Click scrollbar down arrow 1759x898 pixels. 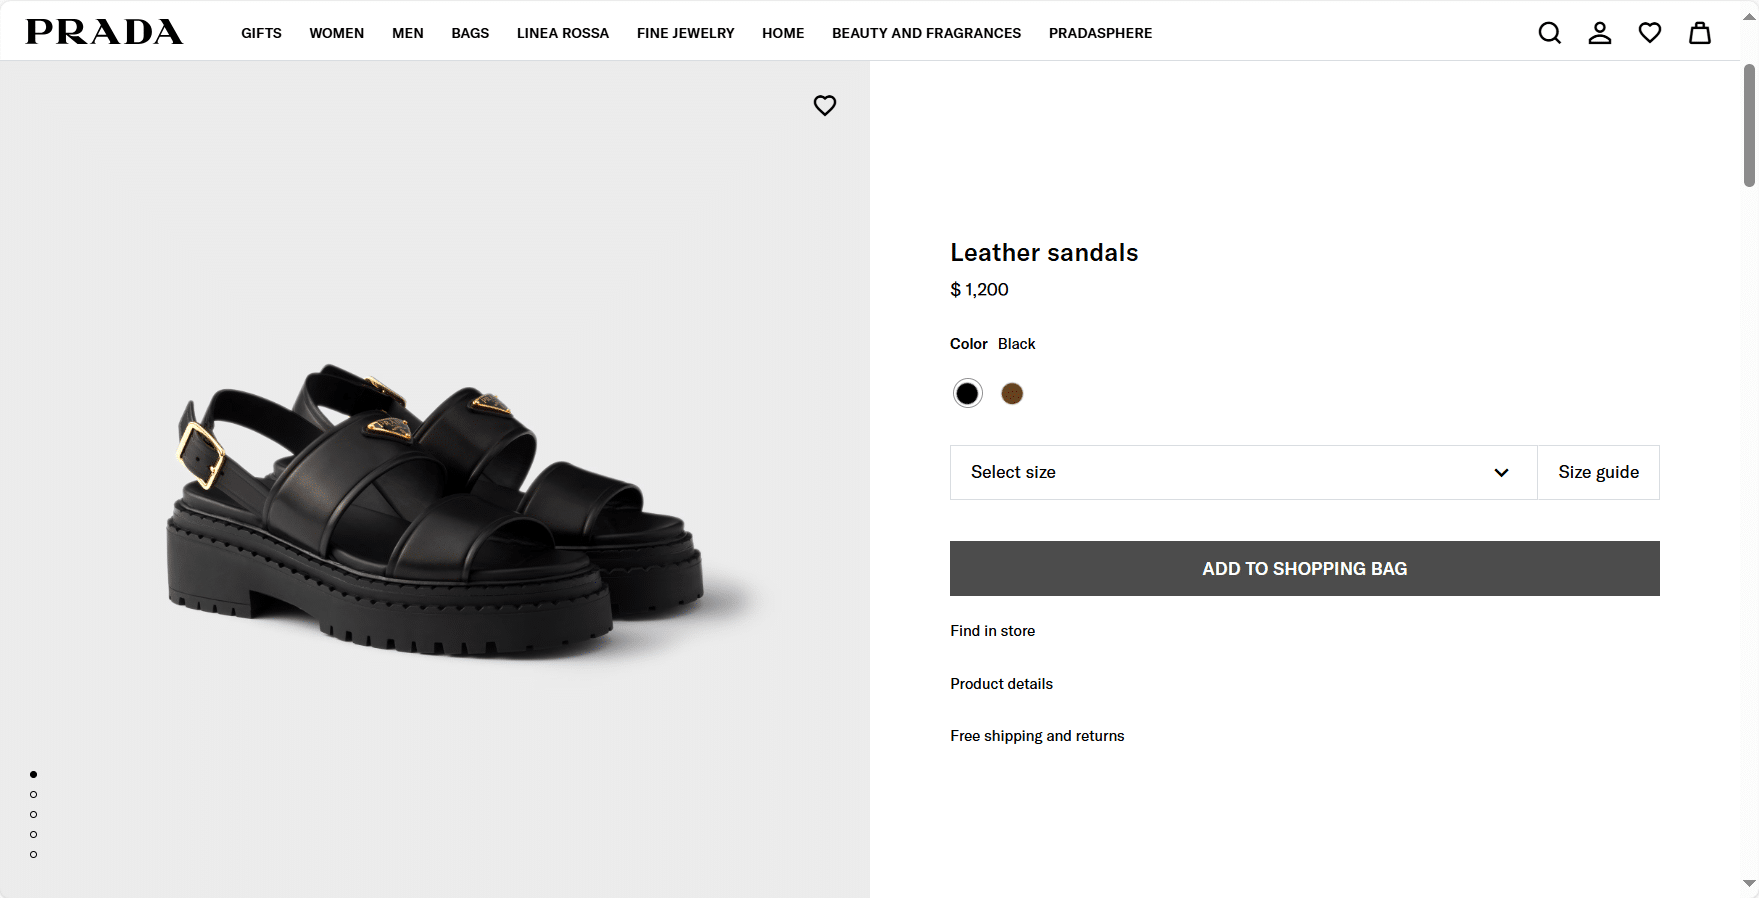1749,884
